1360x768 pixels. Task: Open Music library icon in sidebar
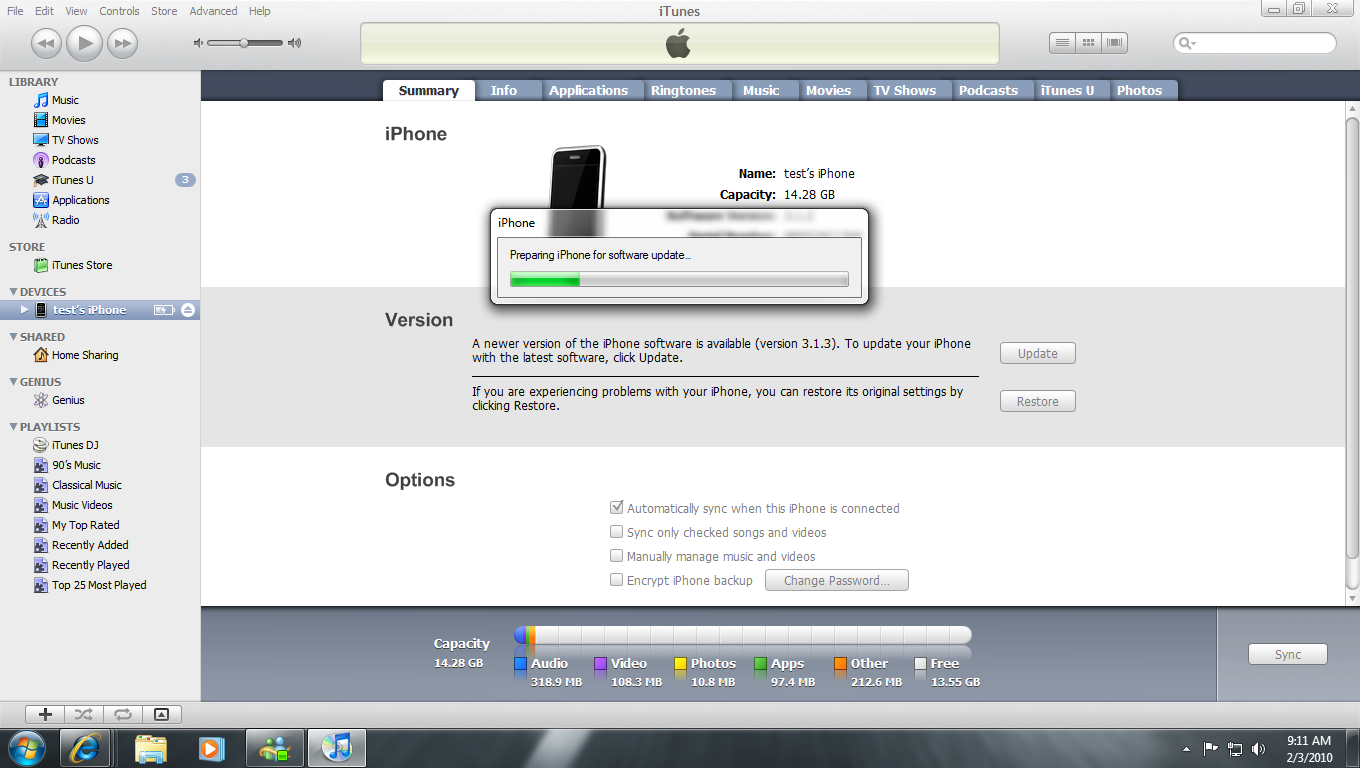[41, 100]
